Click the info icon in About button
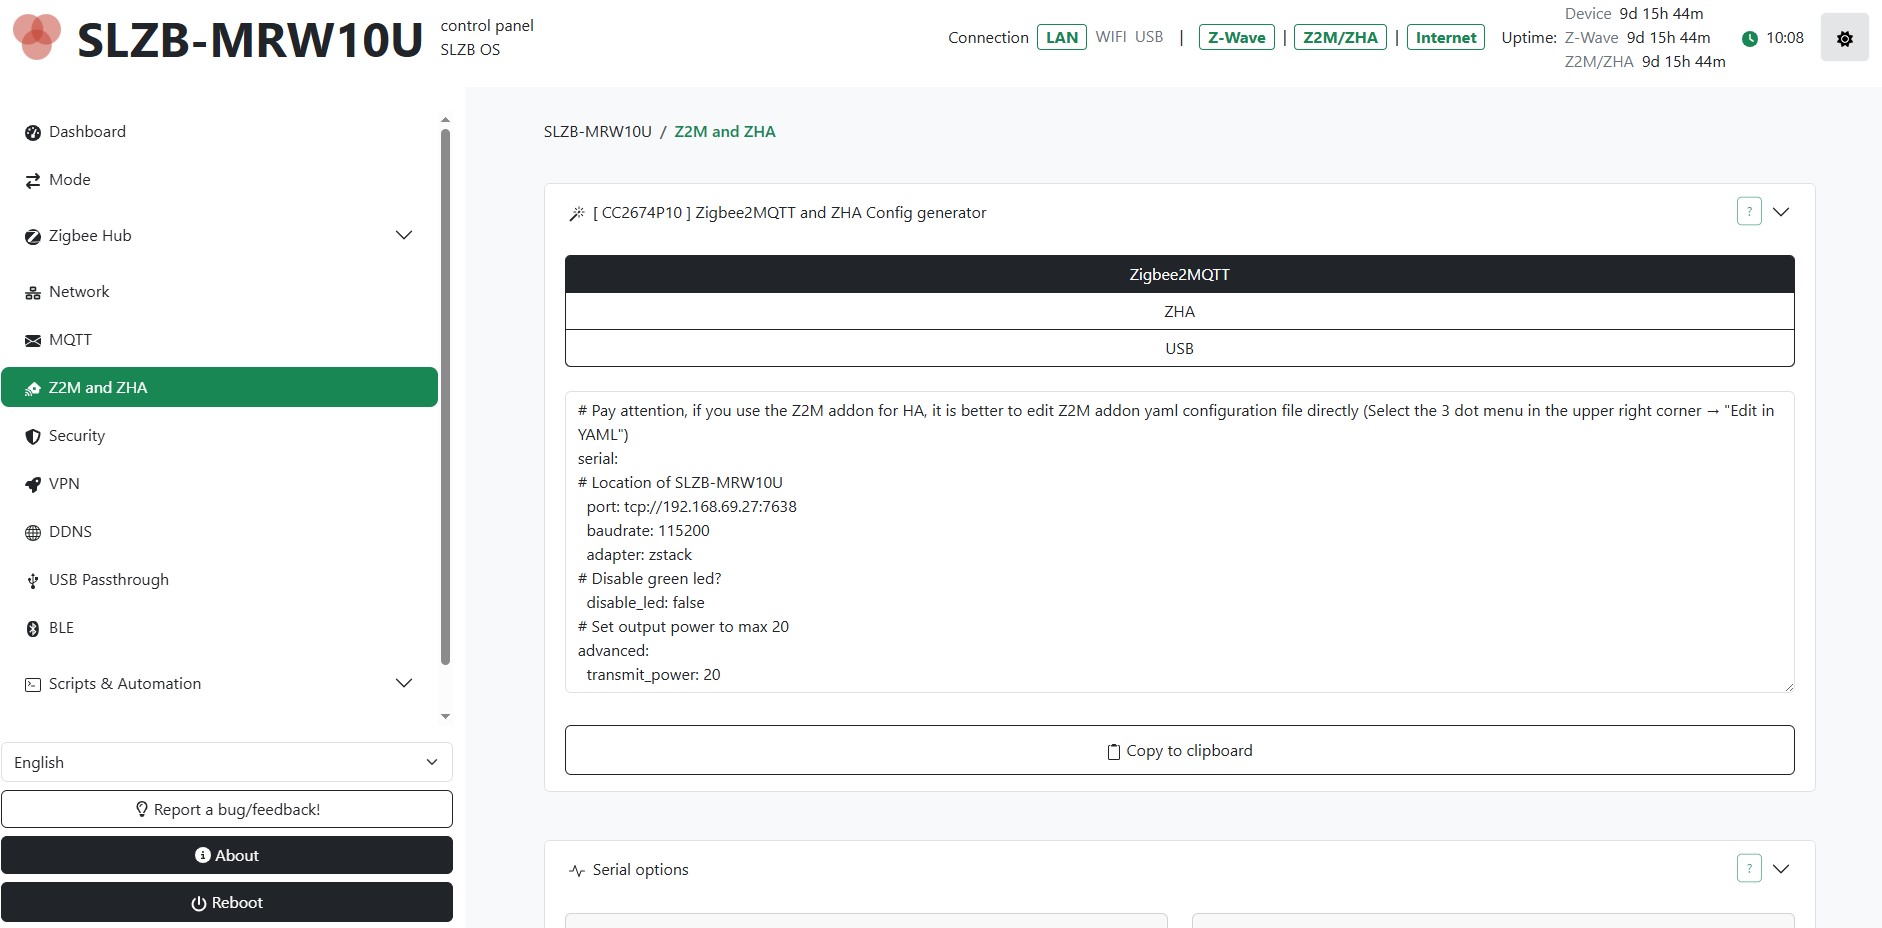The image size is (1882, 928). pos(203,855)
